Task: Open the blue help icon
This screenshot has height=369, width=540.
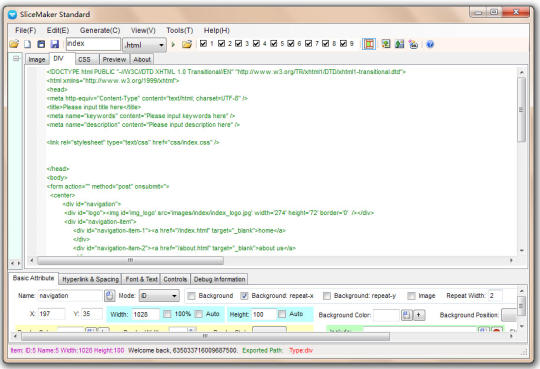Action: coord(430,44)
